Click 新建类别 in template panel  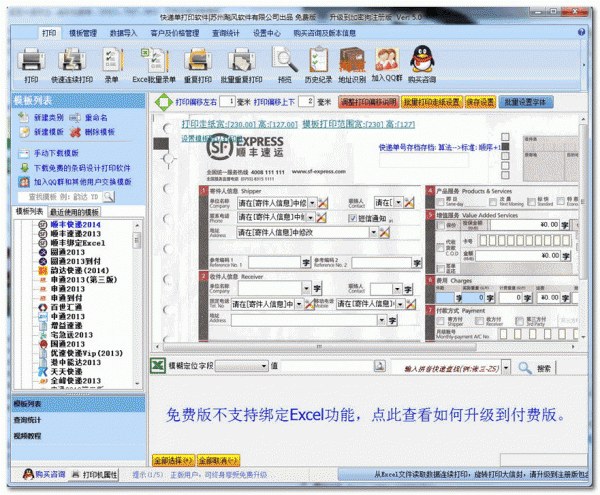pyautogui.click(x=41, y=117)
